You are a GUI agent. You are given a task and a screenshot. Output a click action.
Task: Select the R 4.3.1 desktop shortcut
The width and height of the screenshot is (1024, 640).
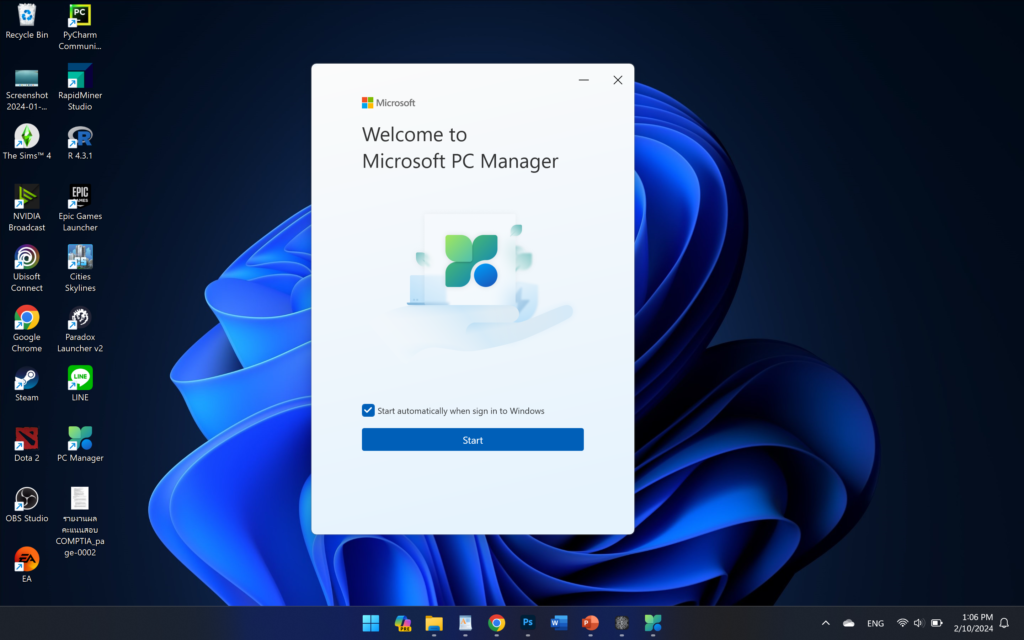(80, 142)
